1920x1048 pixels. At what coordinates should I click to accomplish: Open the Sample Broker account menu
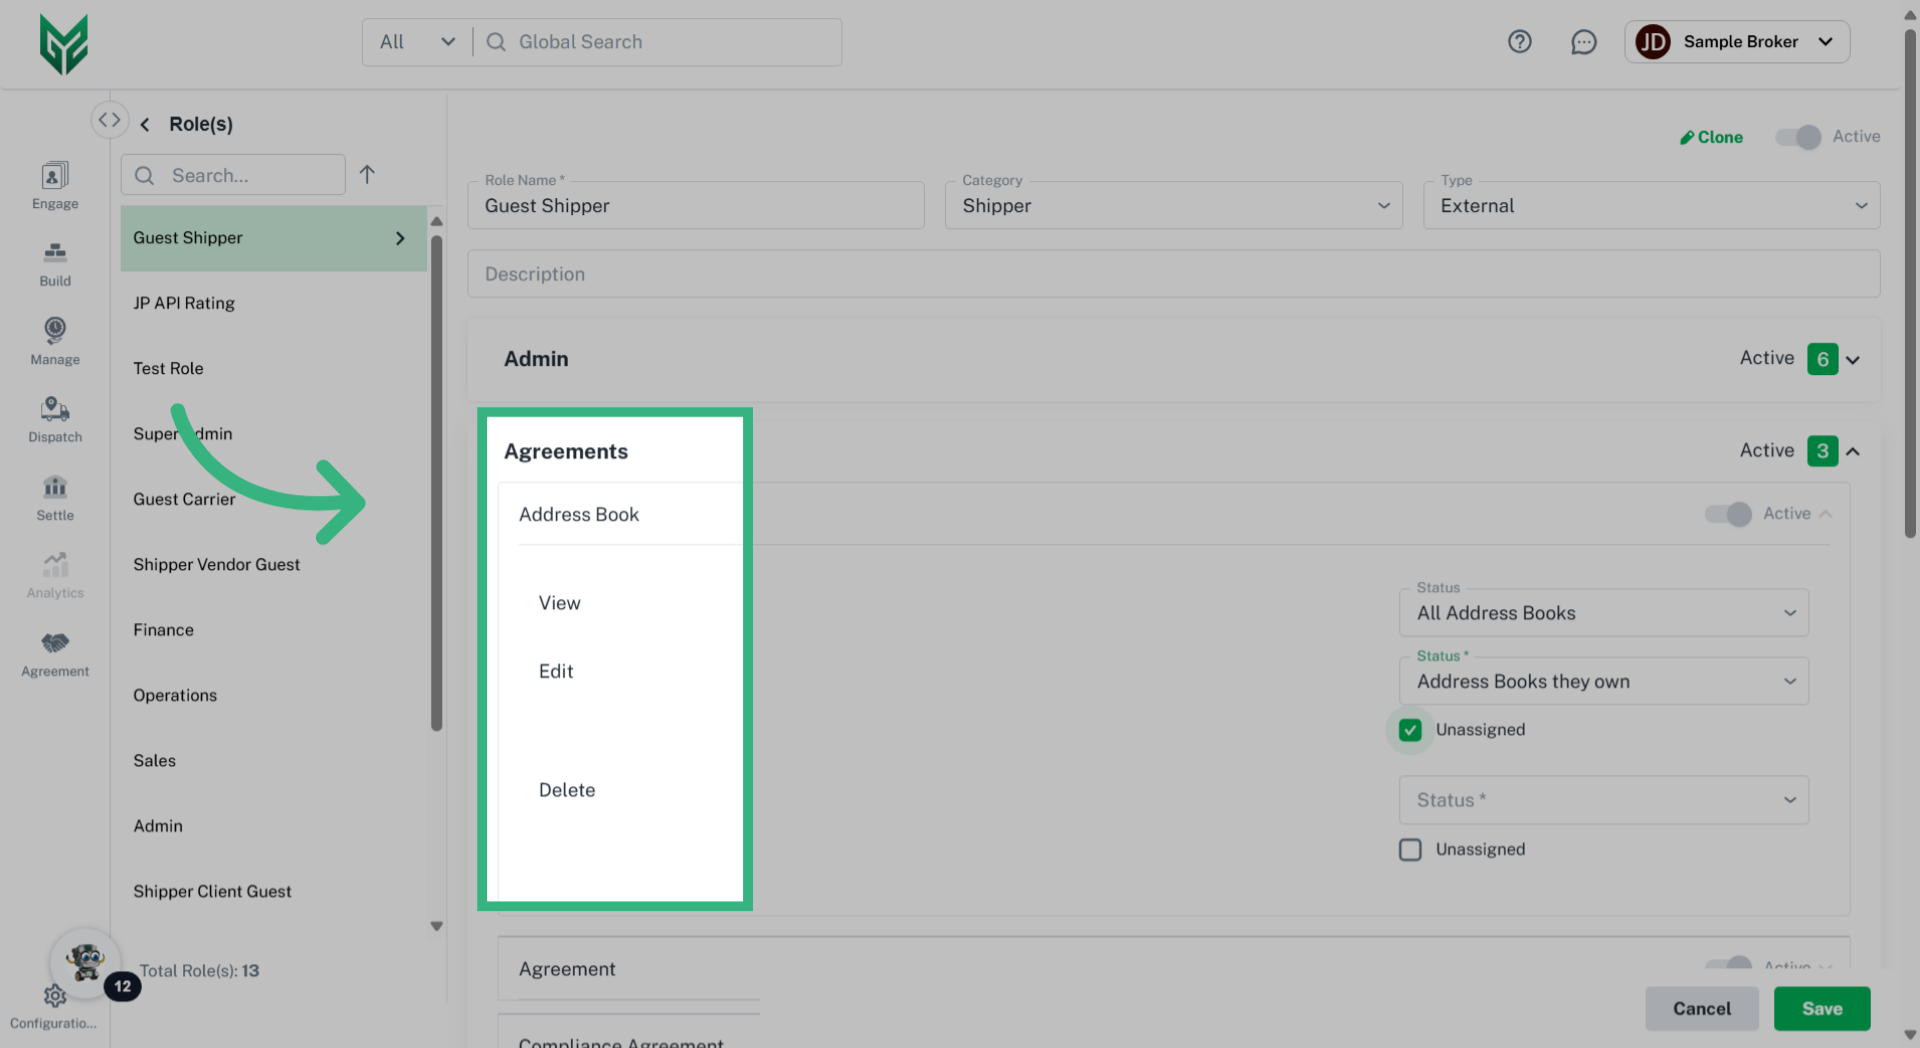click(1737, 41)
